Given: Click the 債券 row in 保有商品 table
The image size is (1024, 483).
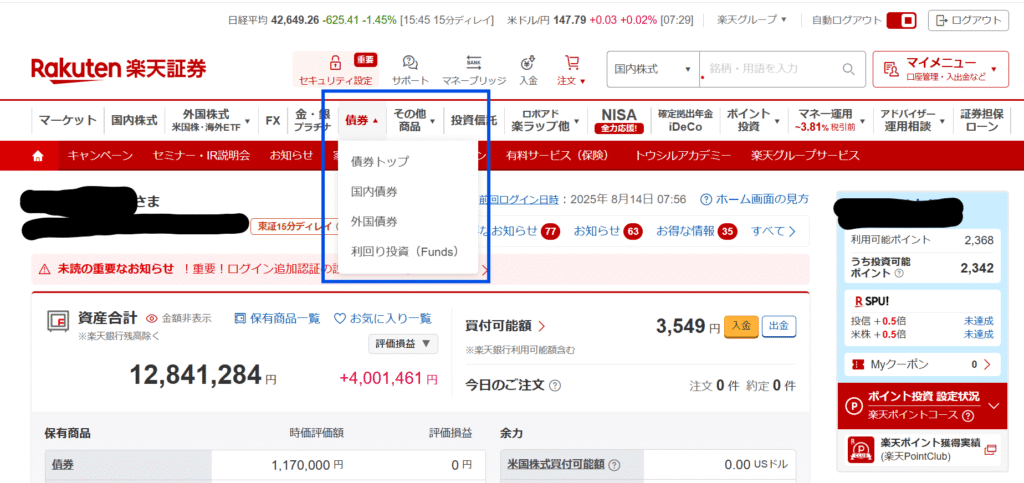Looking at the screenshot, I should [264, 465].
